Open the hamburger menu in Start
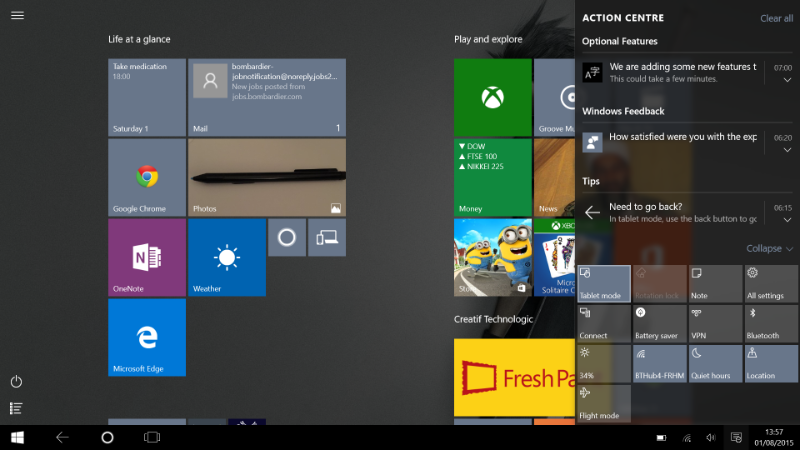This screenshot has height=450, width=800. (17, 16)
